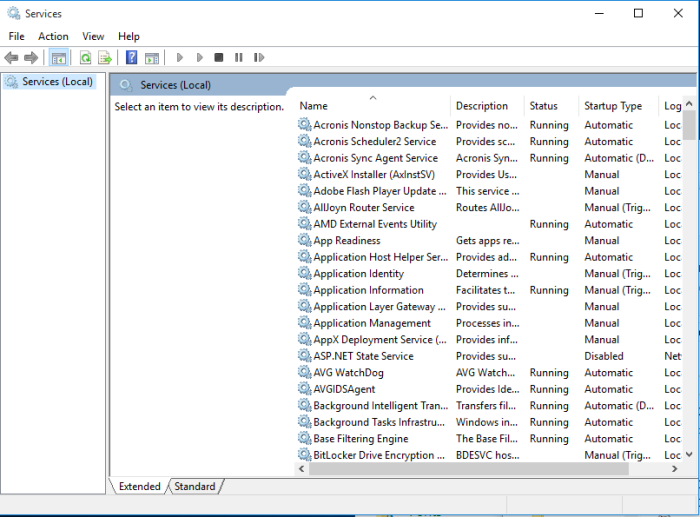Open the Help menu
The image size is (700, 517).
click(x=129, y=36)
